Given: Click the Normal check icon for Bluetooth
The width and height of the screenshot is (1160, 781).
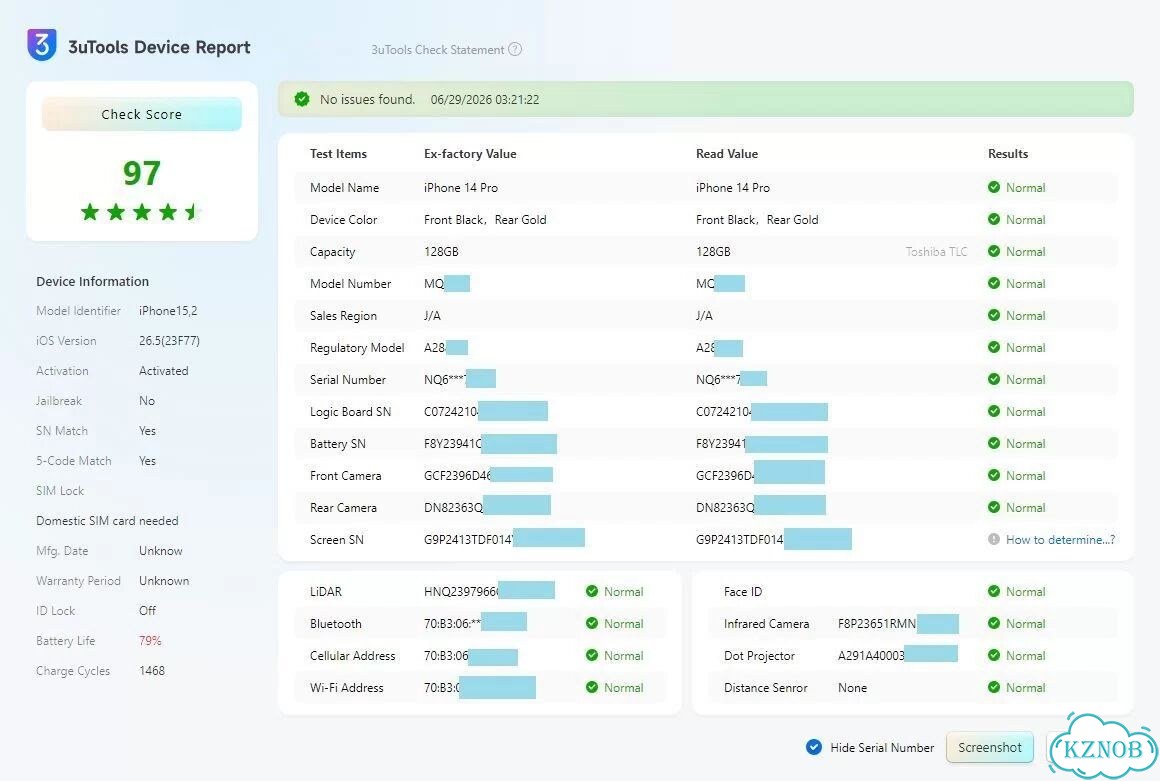Looking at the screenshot, I should pos(592,623).
